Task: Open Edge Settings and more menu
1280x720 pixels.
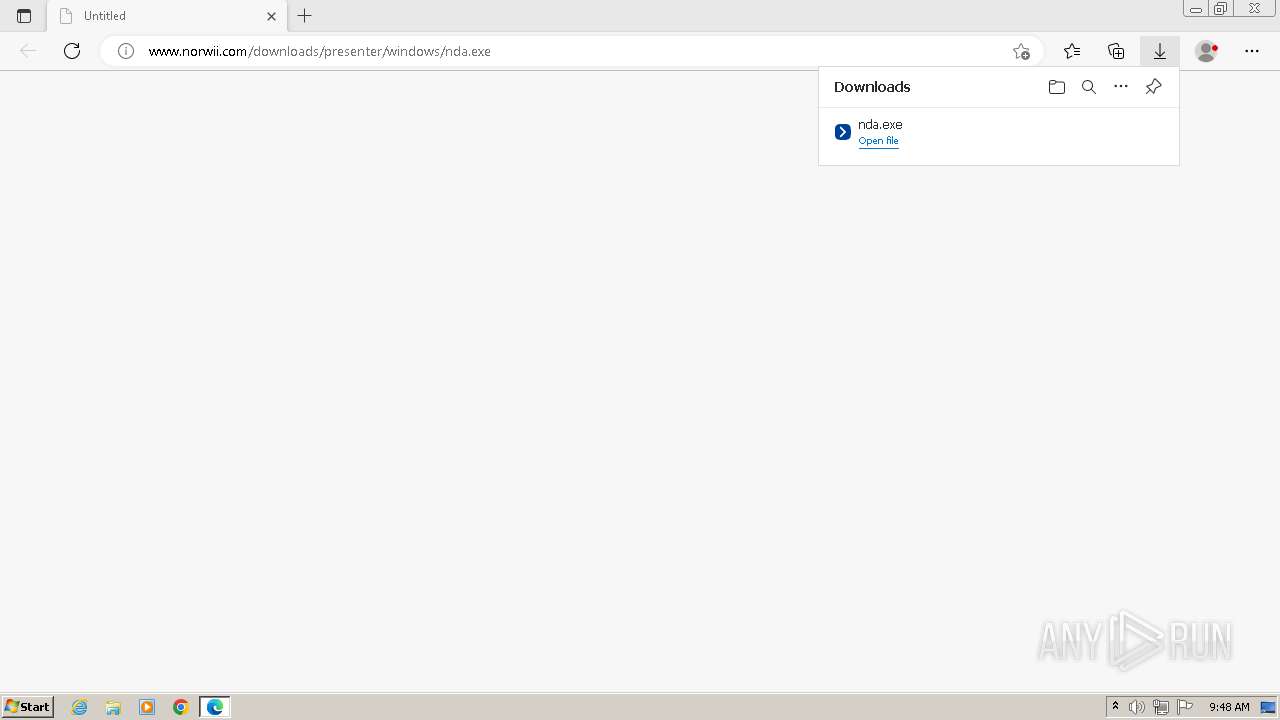Action: (1252, 51)
